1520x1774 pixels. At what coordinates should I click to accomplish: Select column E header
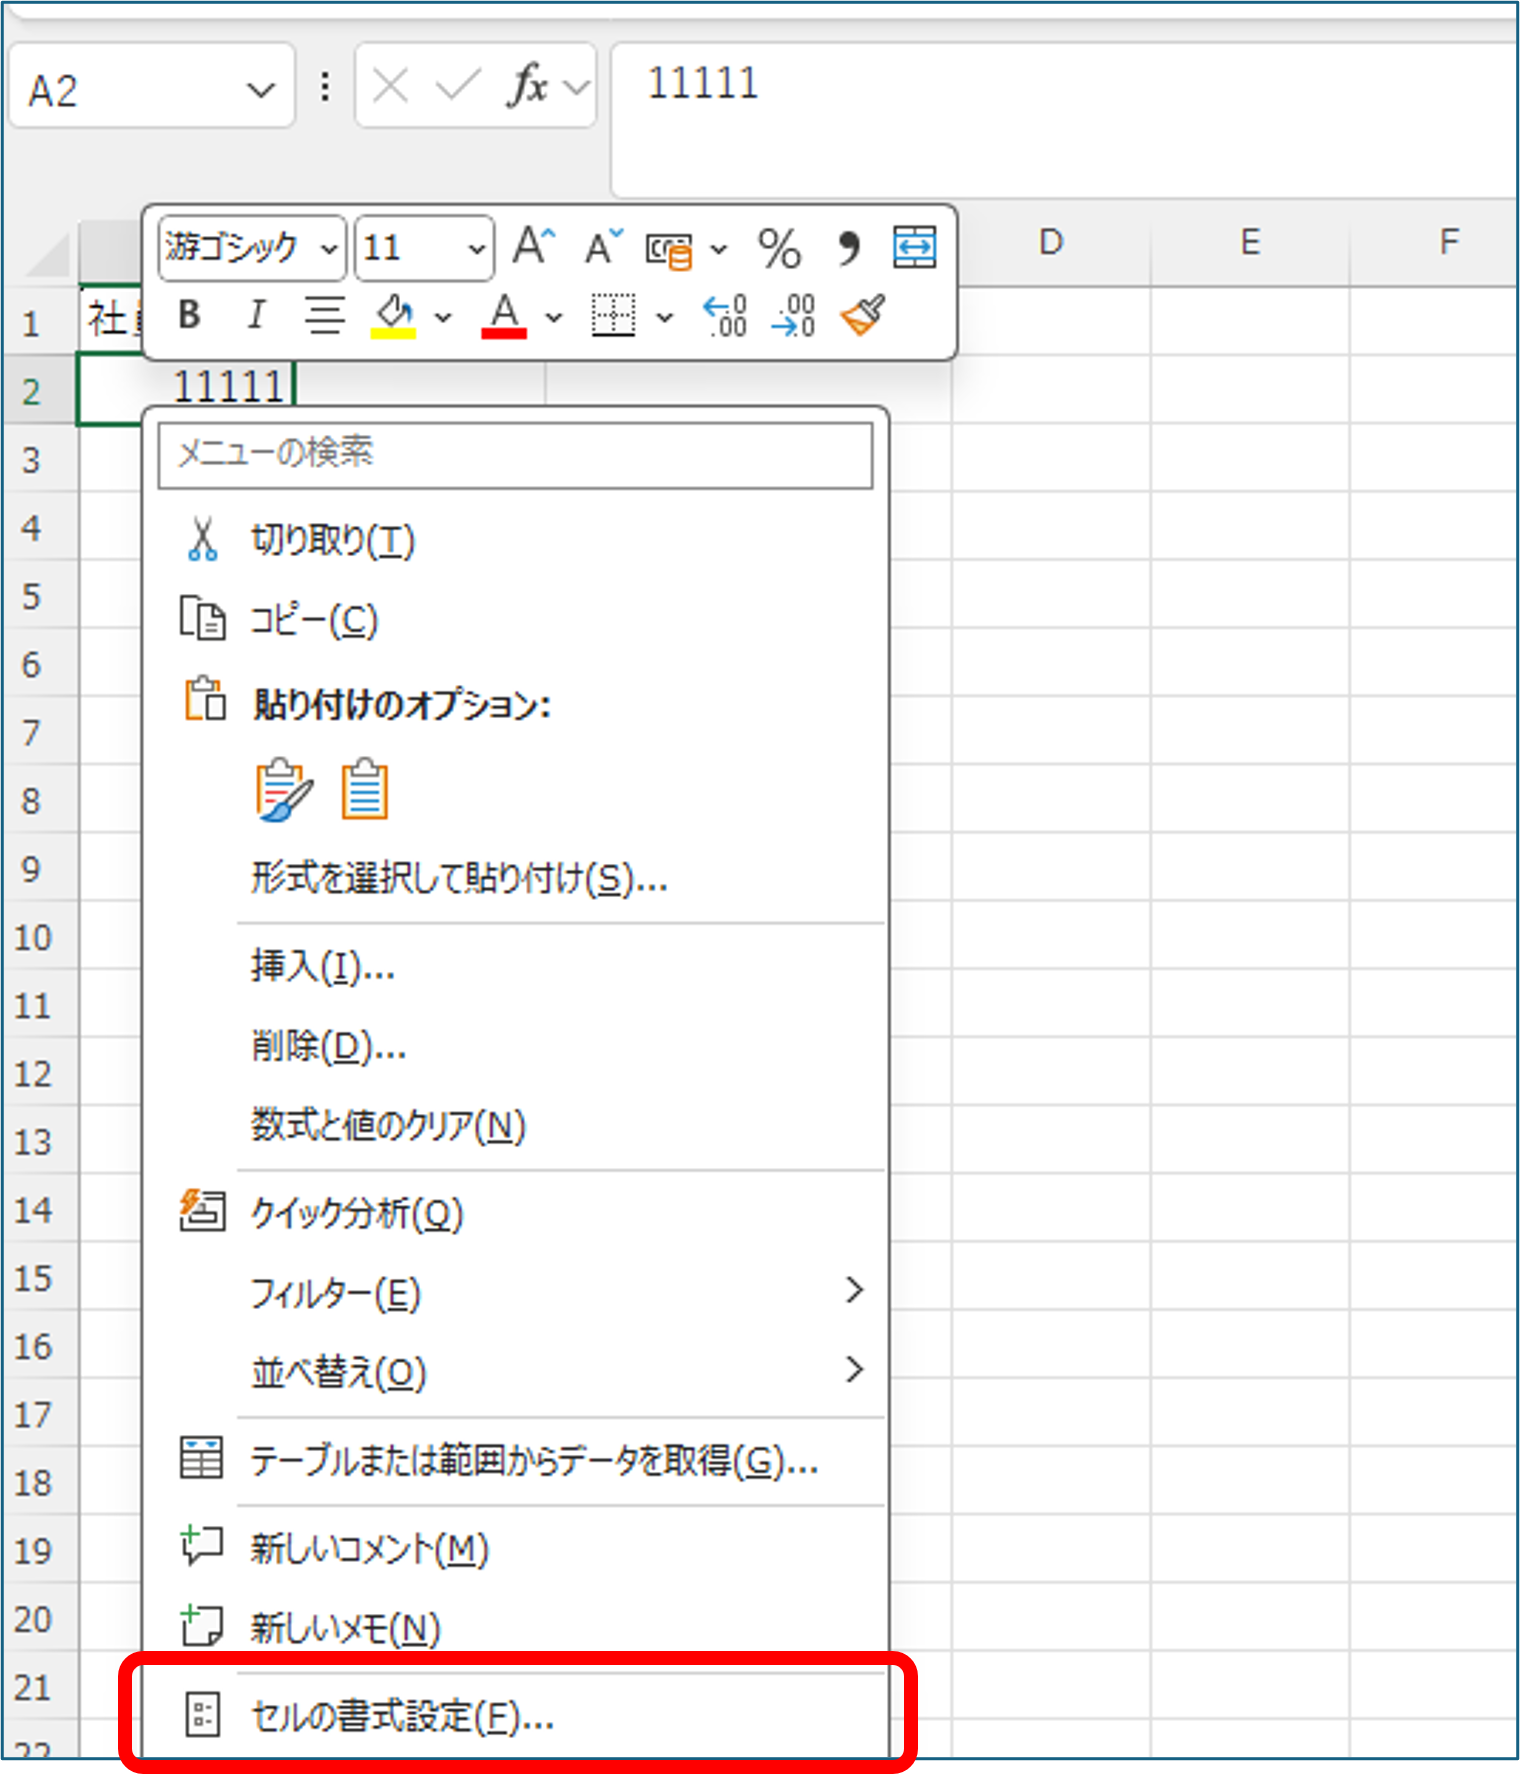pos(1250,242)
